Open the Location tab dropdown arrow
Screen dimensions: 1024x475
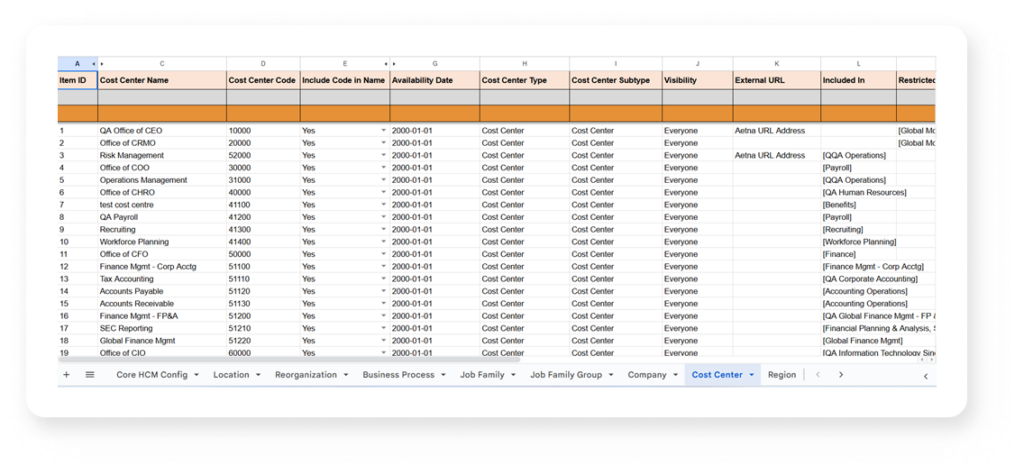(258, 375)
